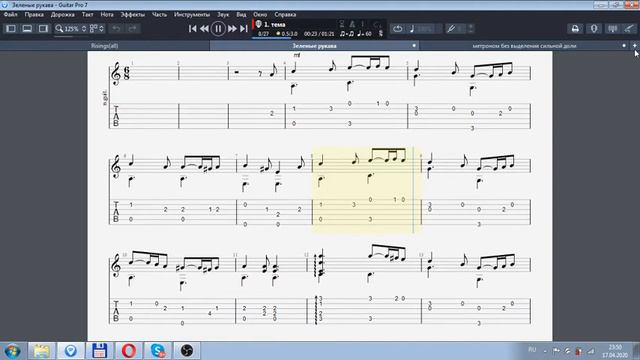Open the Нота menu
Screen dimensions: 640x360
point(107,14)
